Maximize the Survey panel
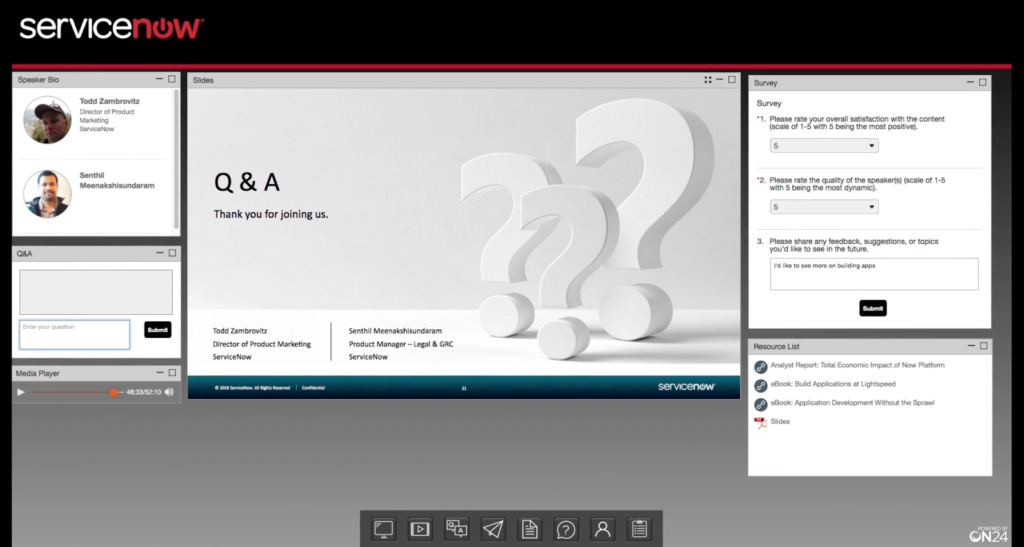 [x=983, y=82]
